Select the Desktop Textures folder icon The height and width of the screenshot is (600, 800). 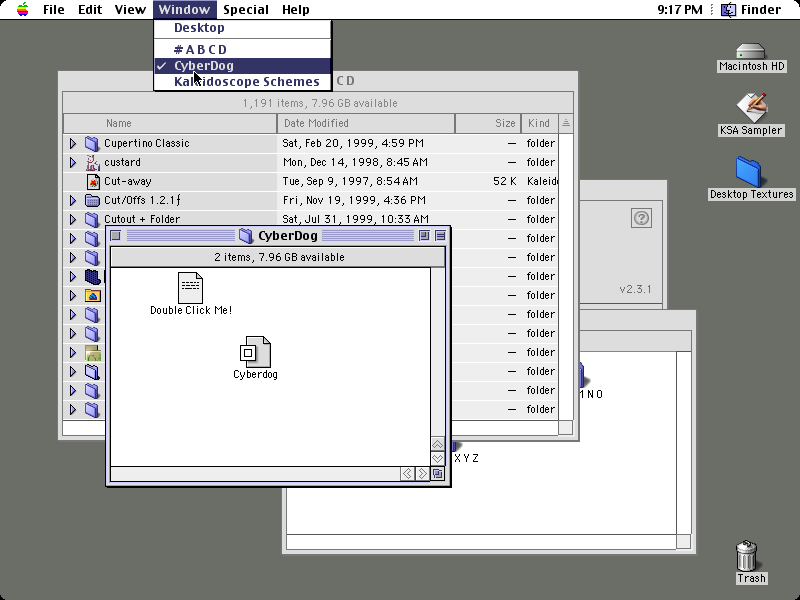pos(749,172)
